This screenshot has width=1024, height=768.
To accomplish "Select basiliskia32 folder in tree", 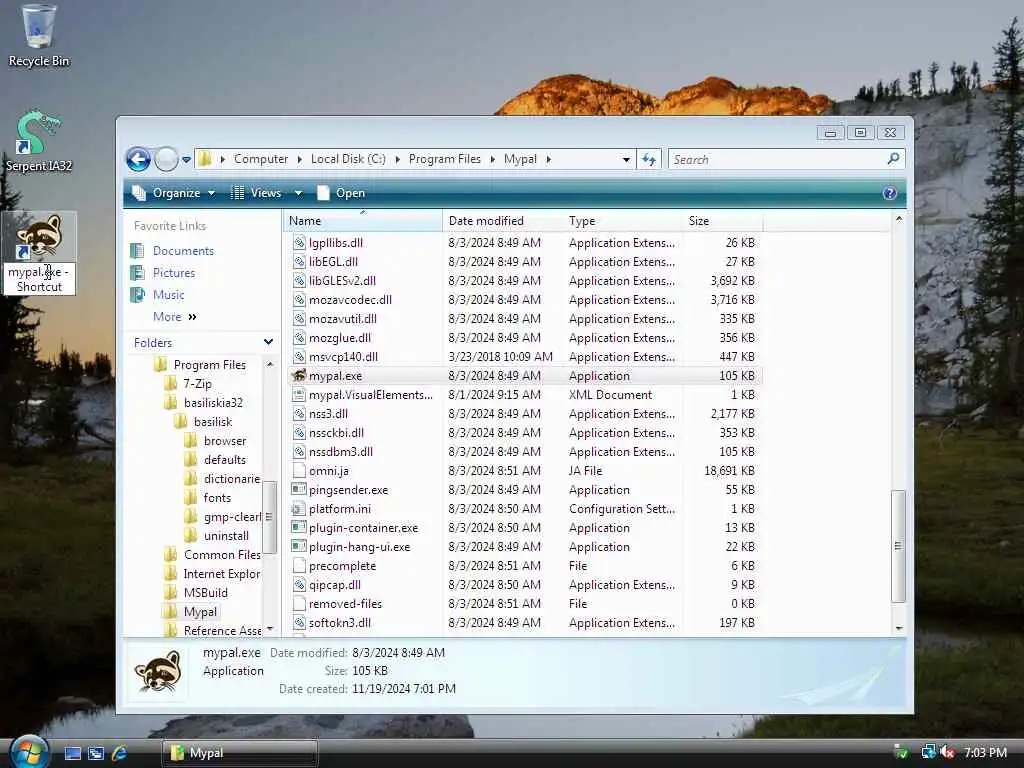I will 213,403.
